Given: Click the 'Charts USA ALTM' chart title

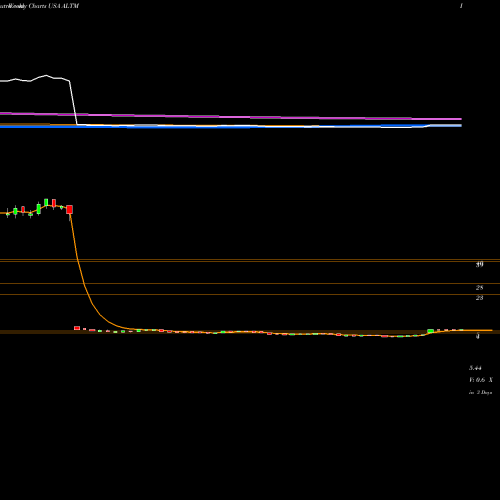Looking at the screenshot, I should pyautogui.click(x=54, y=6).
